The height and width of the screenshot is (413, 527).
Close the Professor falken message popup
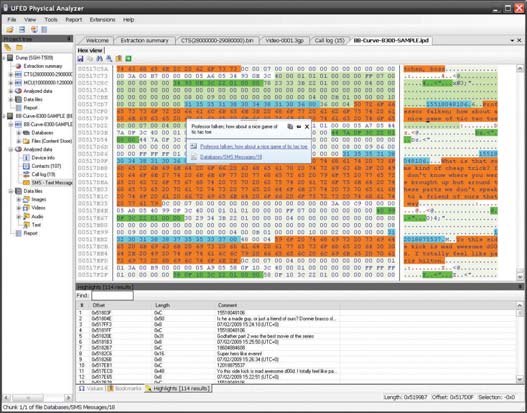(x=307, y=127)
